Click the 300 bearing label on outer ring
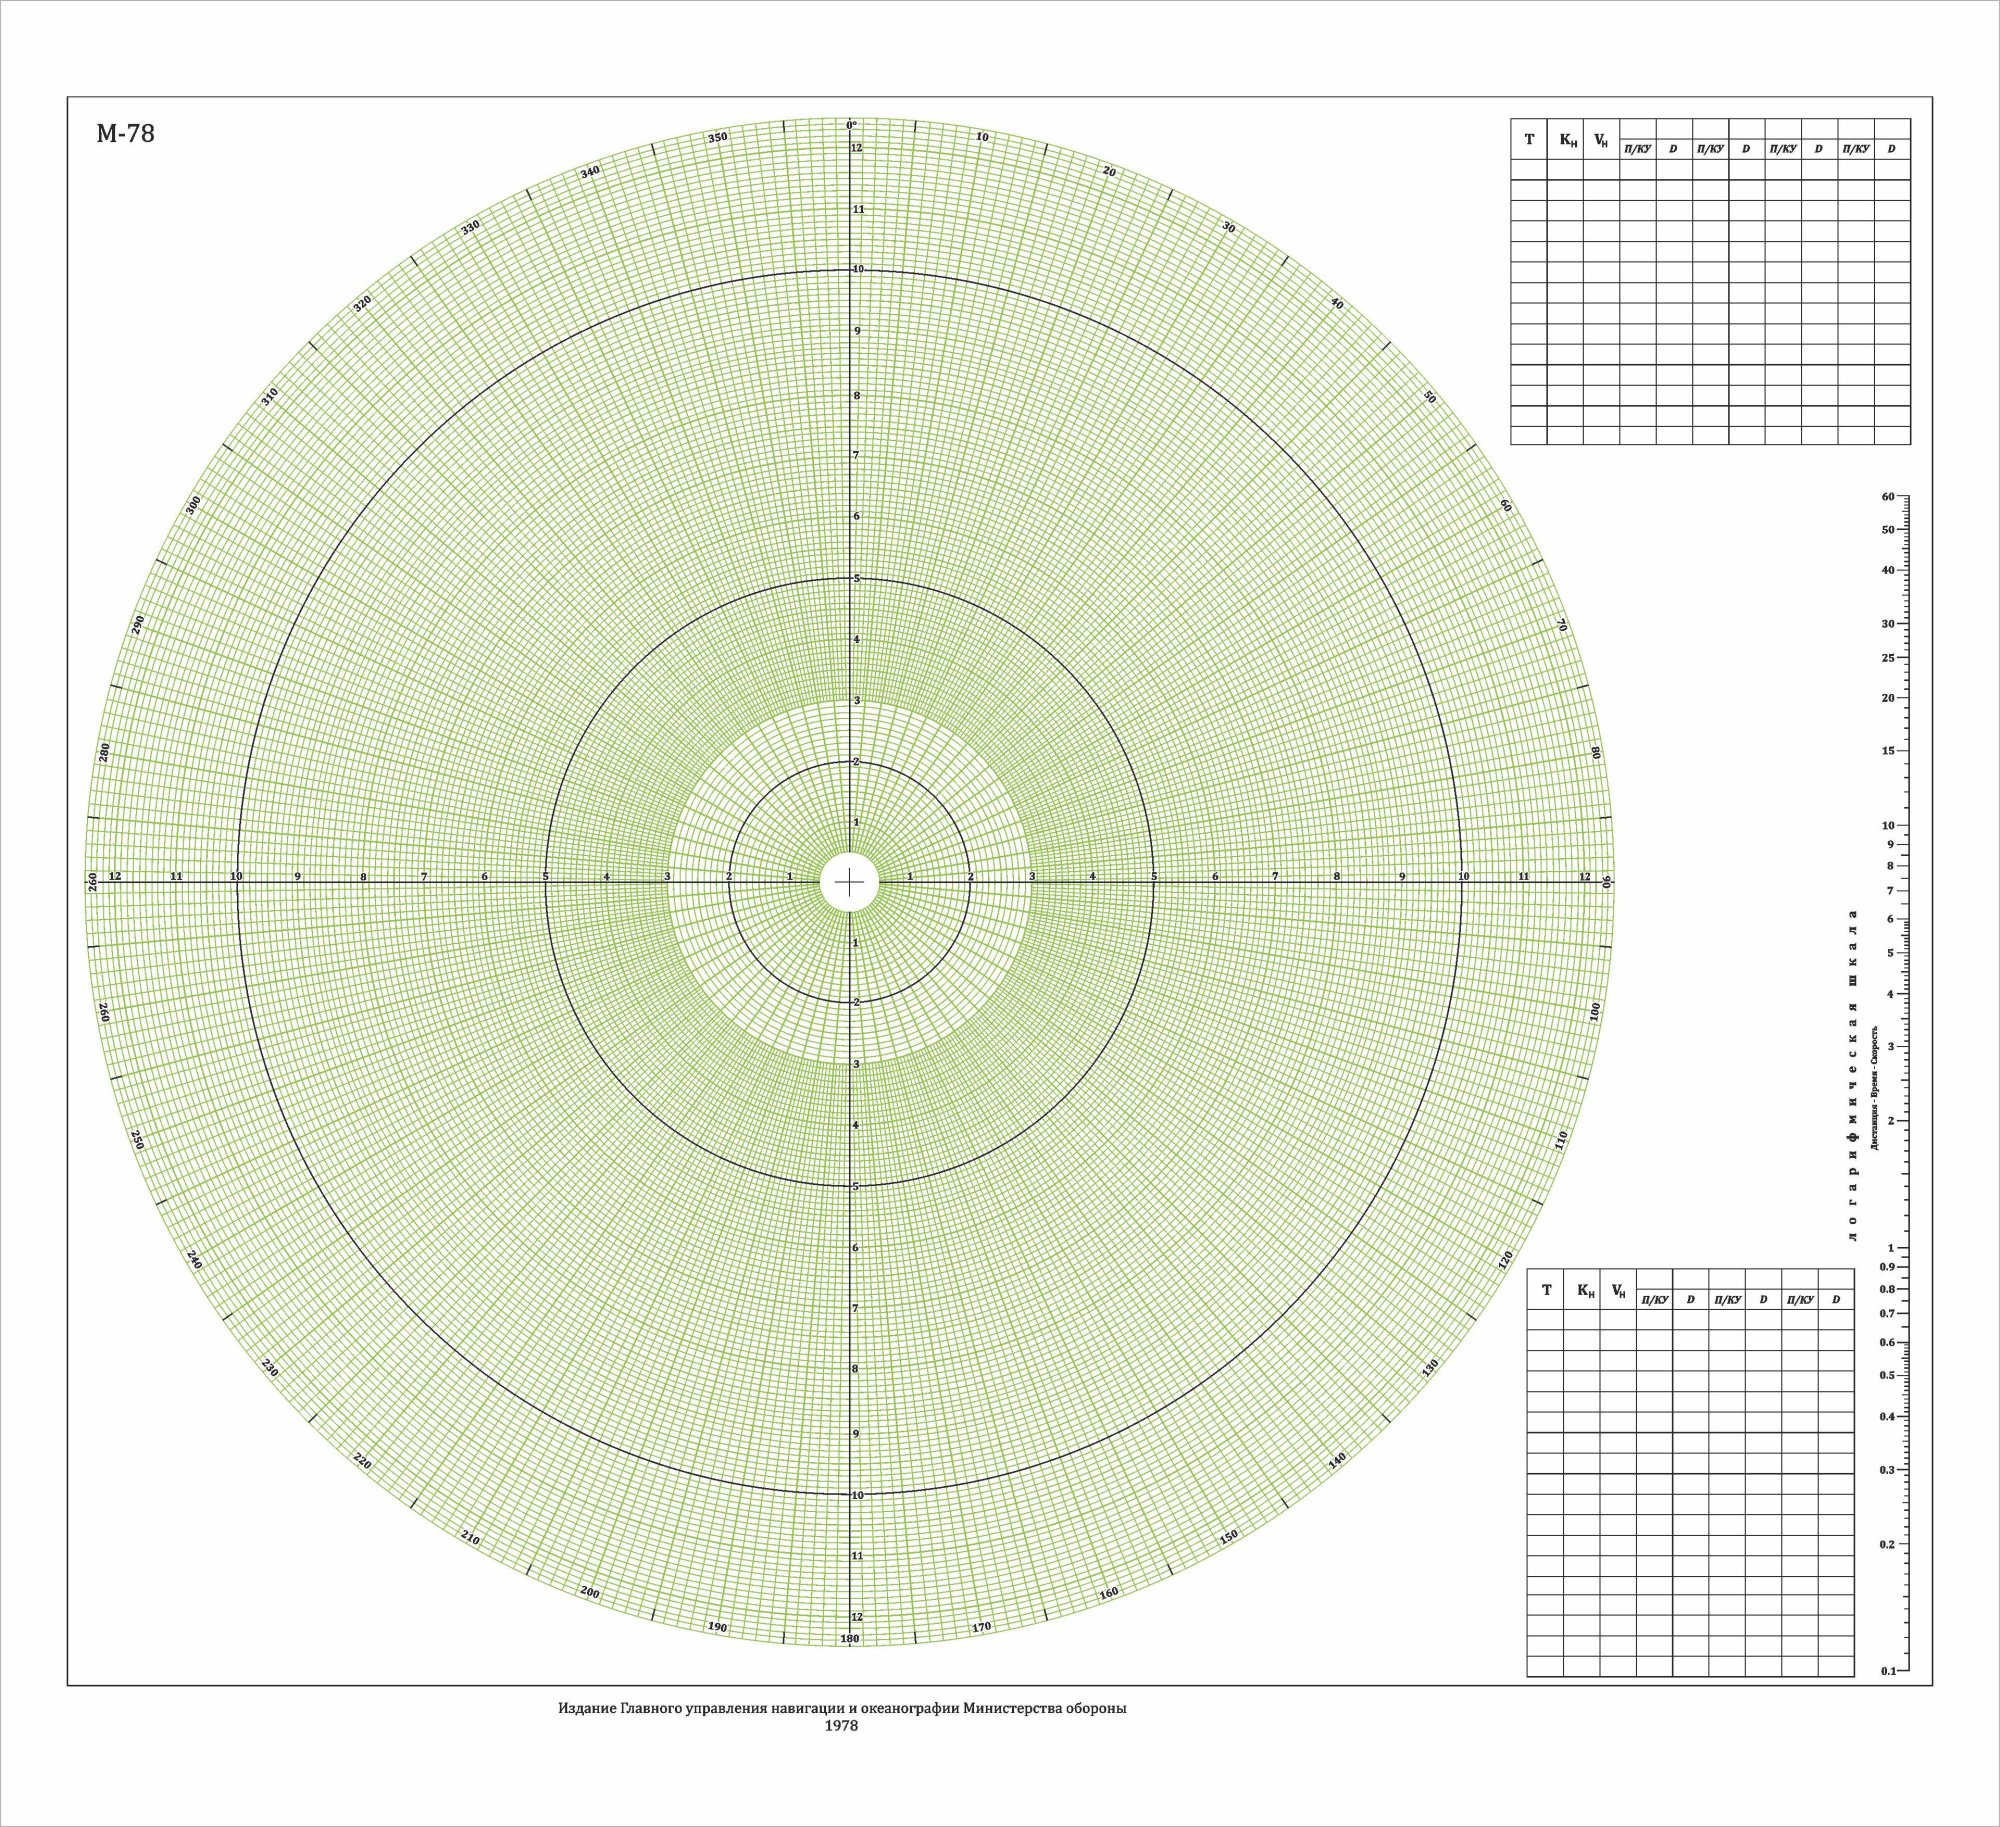 pyautogui.click(x=195, y=505)
